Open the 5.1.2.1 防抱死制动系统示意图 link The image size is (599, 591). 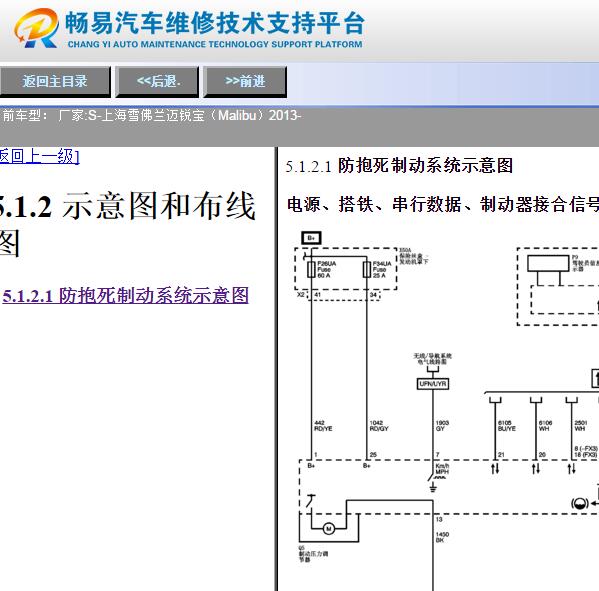[126, 296]
